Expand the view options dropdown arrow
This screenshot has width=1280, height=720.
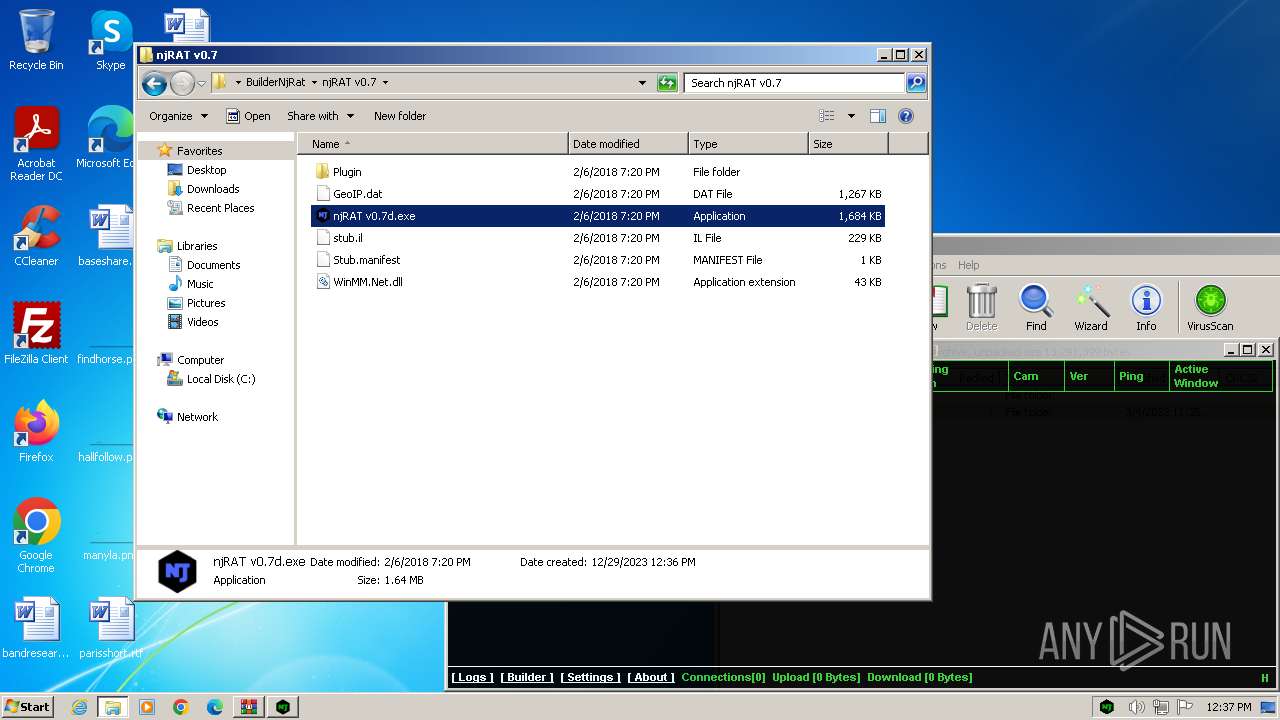[x=851, y=116]
